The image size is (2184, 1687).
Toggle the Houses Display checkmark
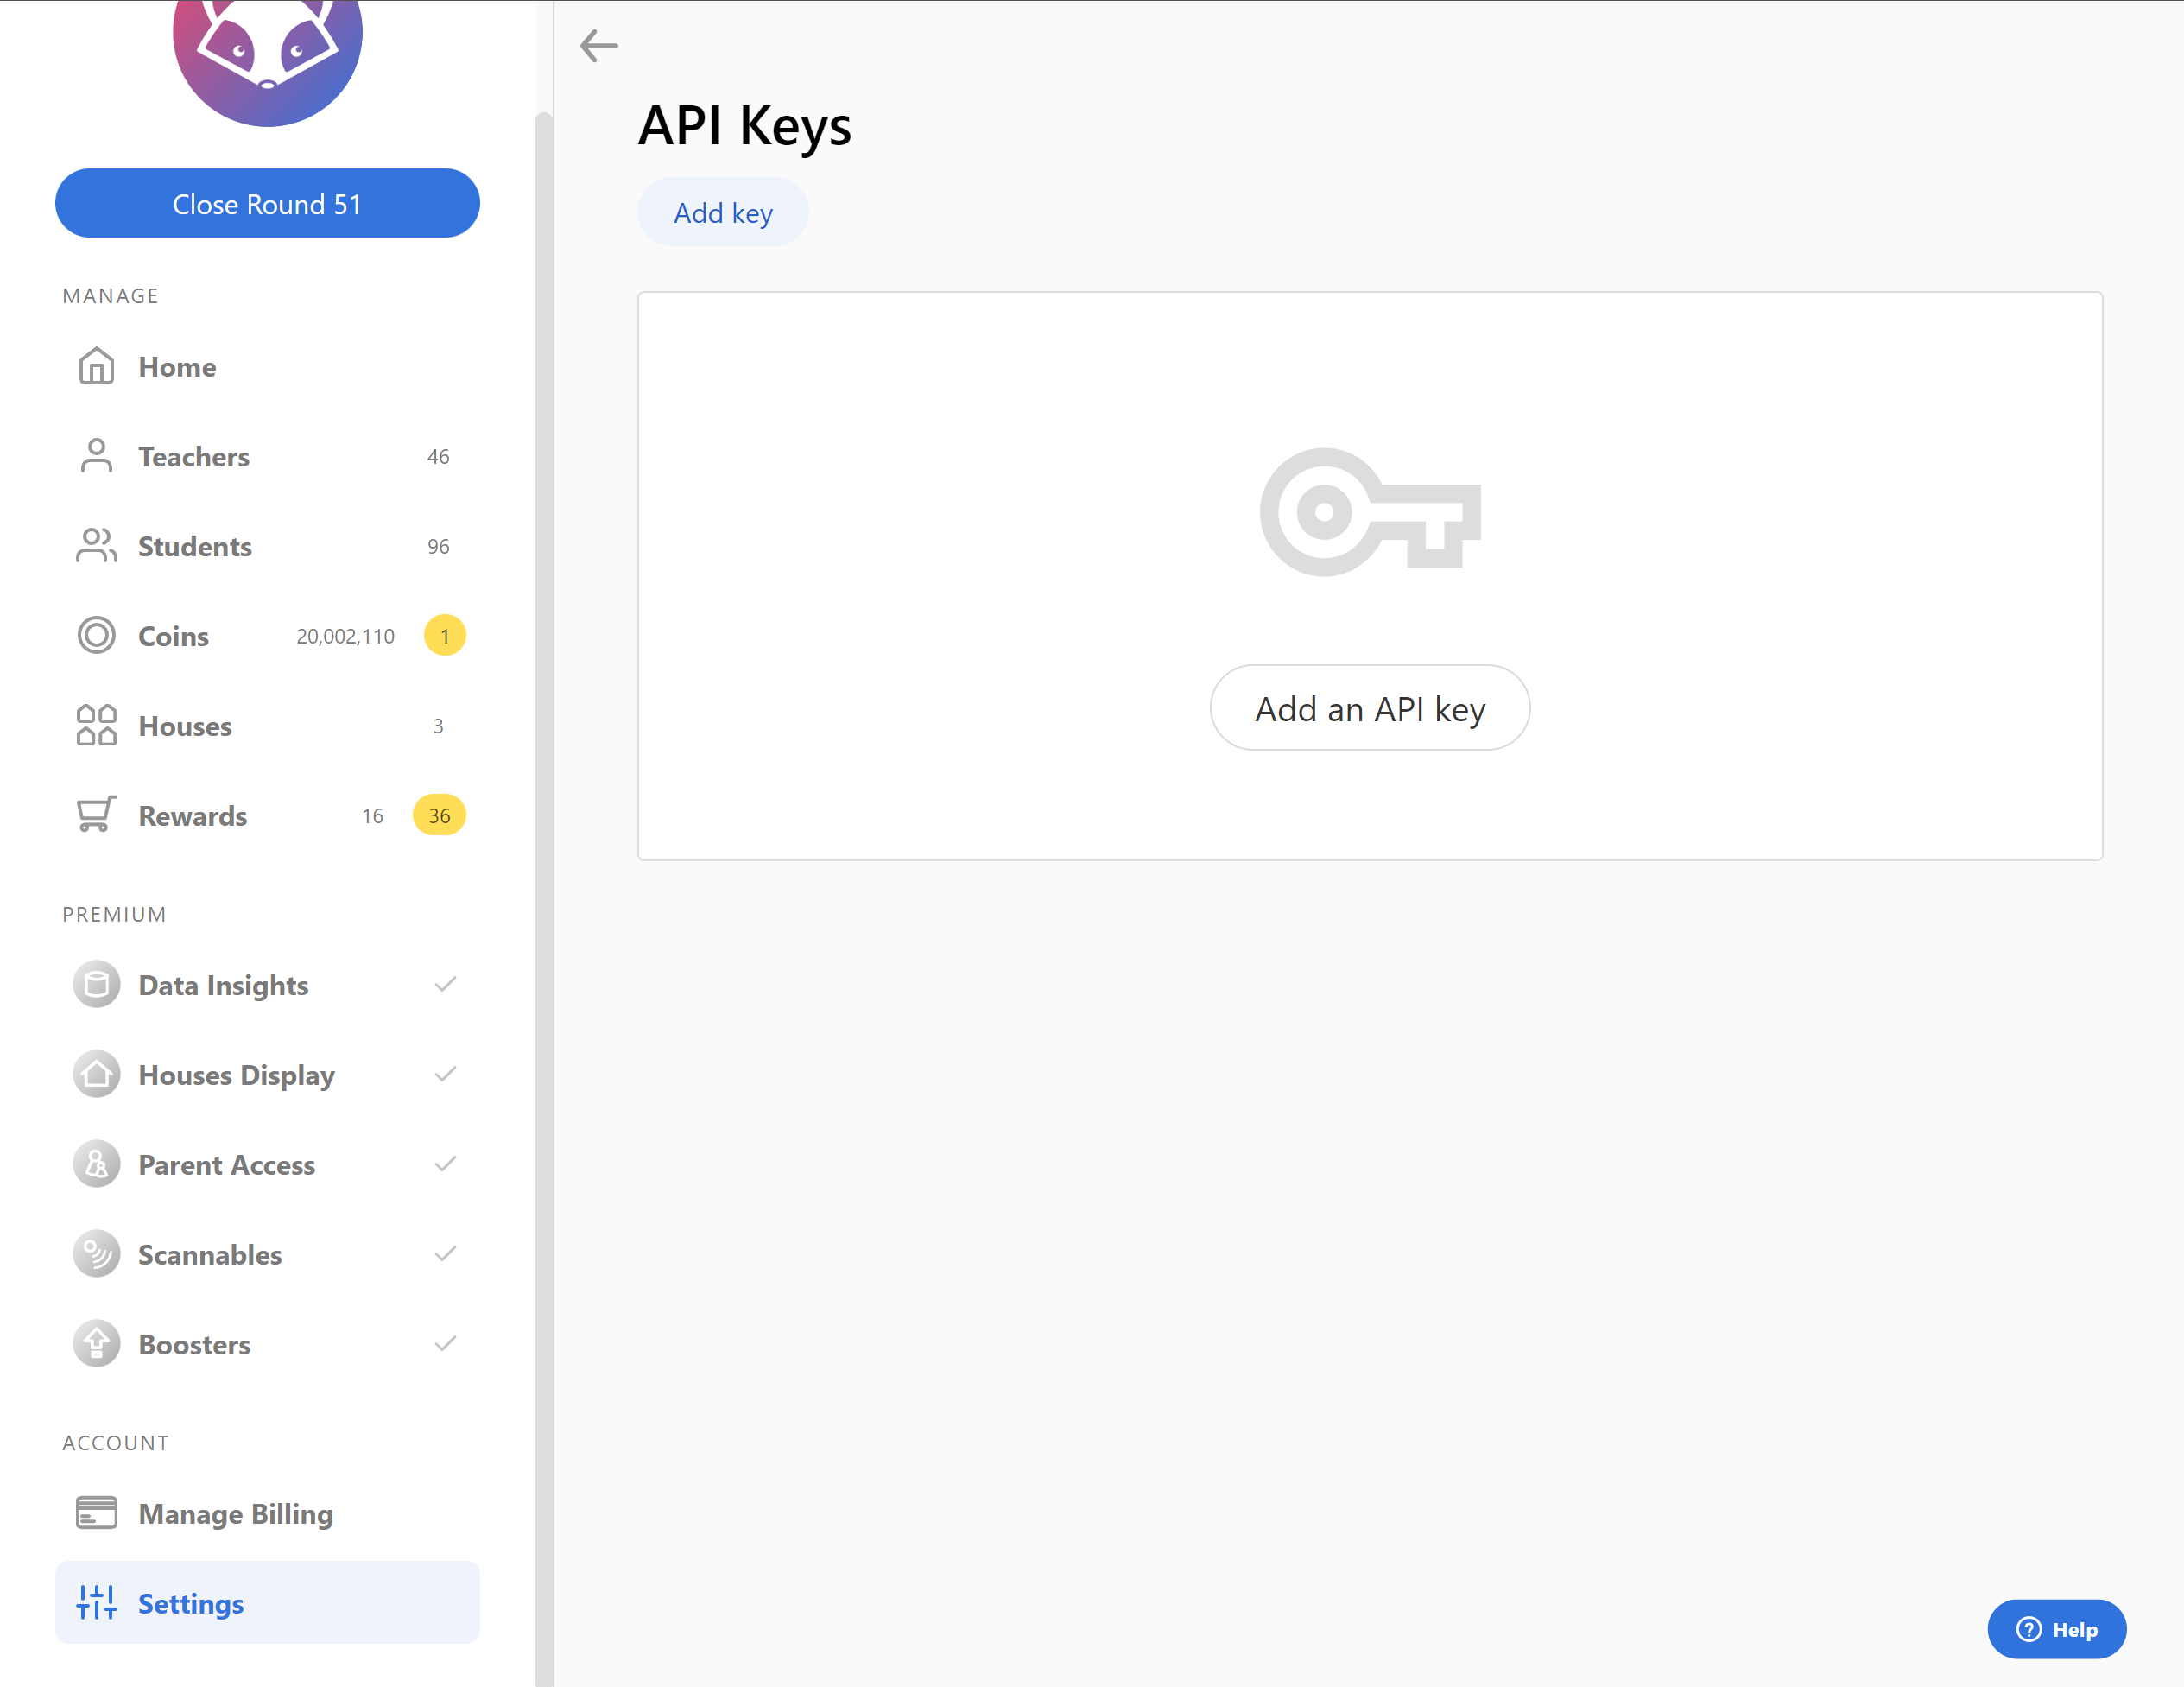[446, 1074]
